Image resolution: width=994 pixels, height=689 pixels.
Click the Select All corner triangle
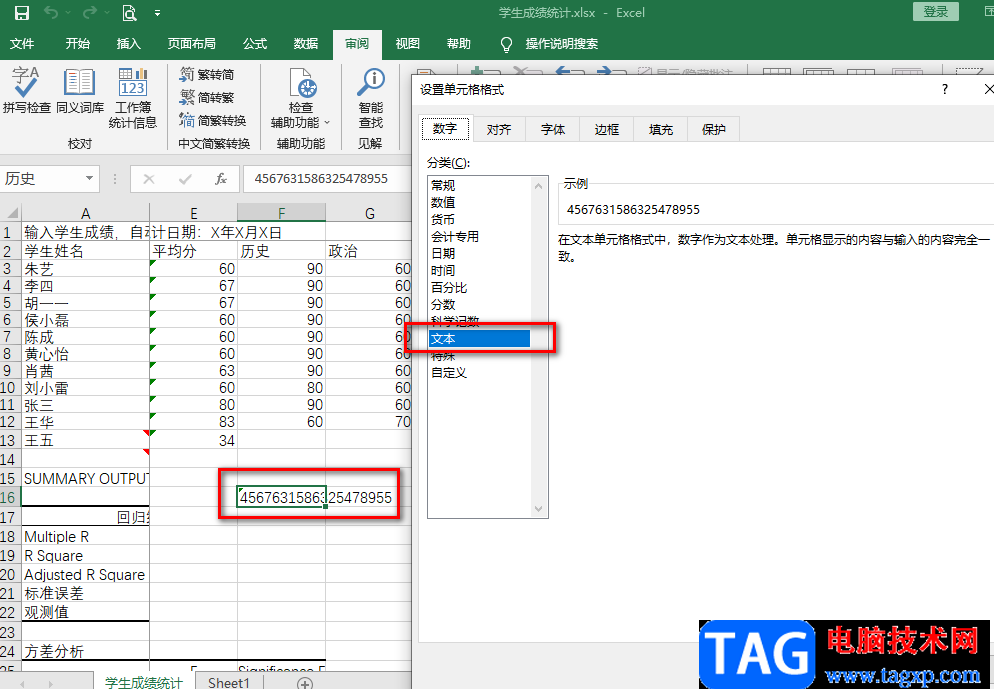(x=11, y=212)
